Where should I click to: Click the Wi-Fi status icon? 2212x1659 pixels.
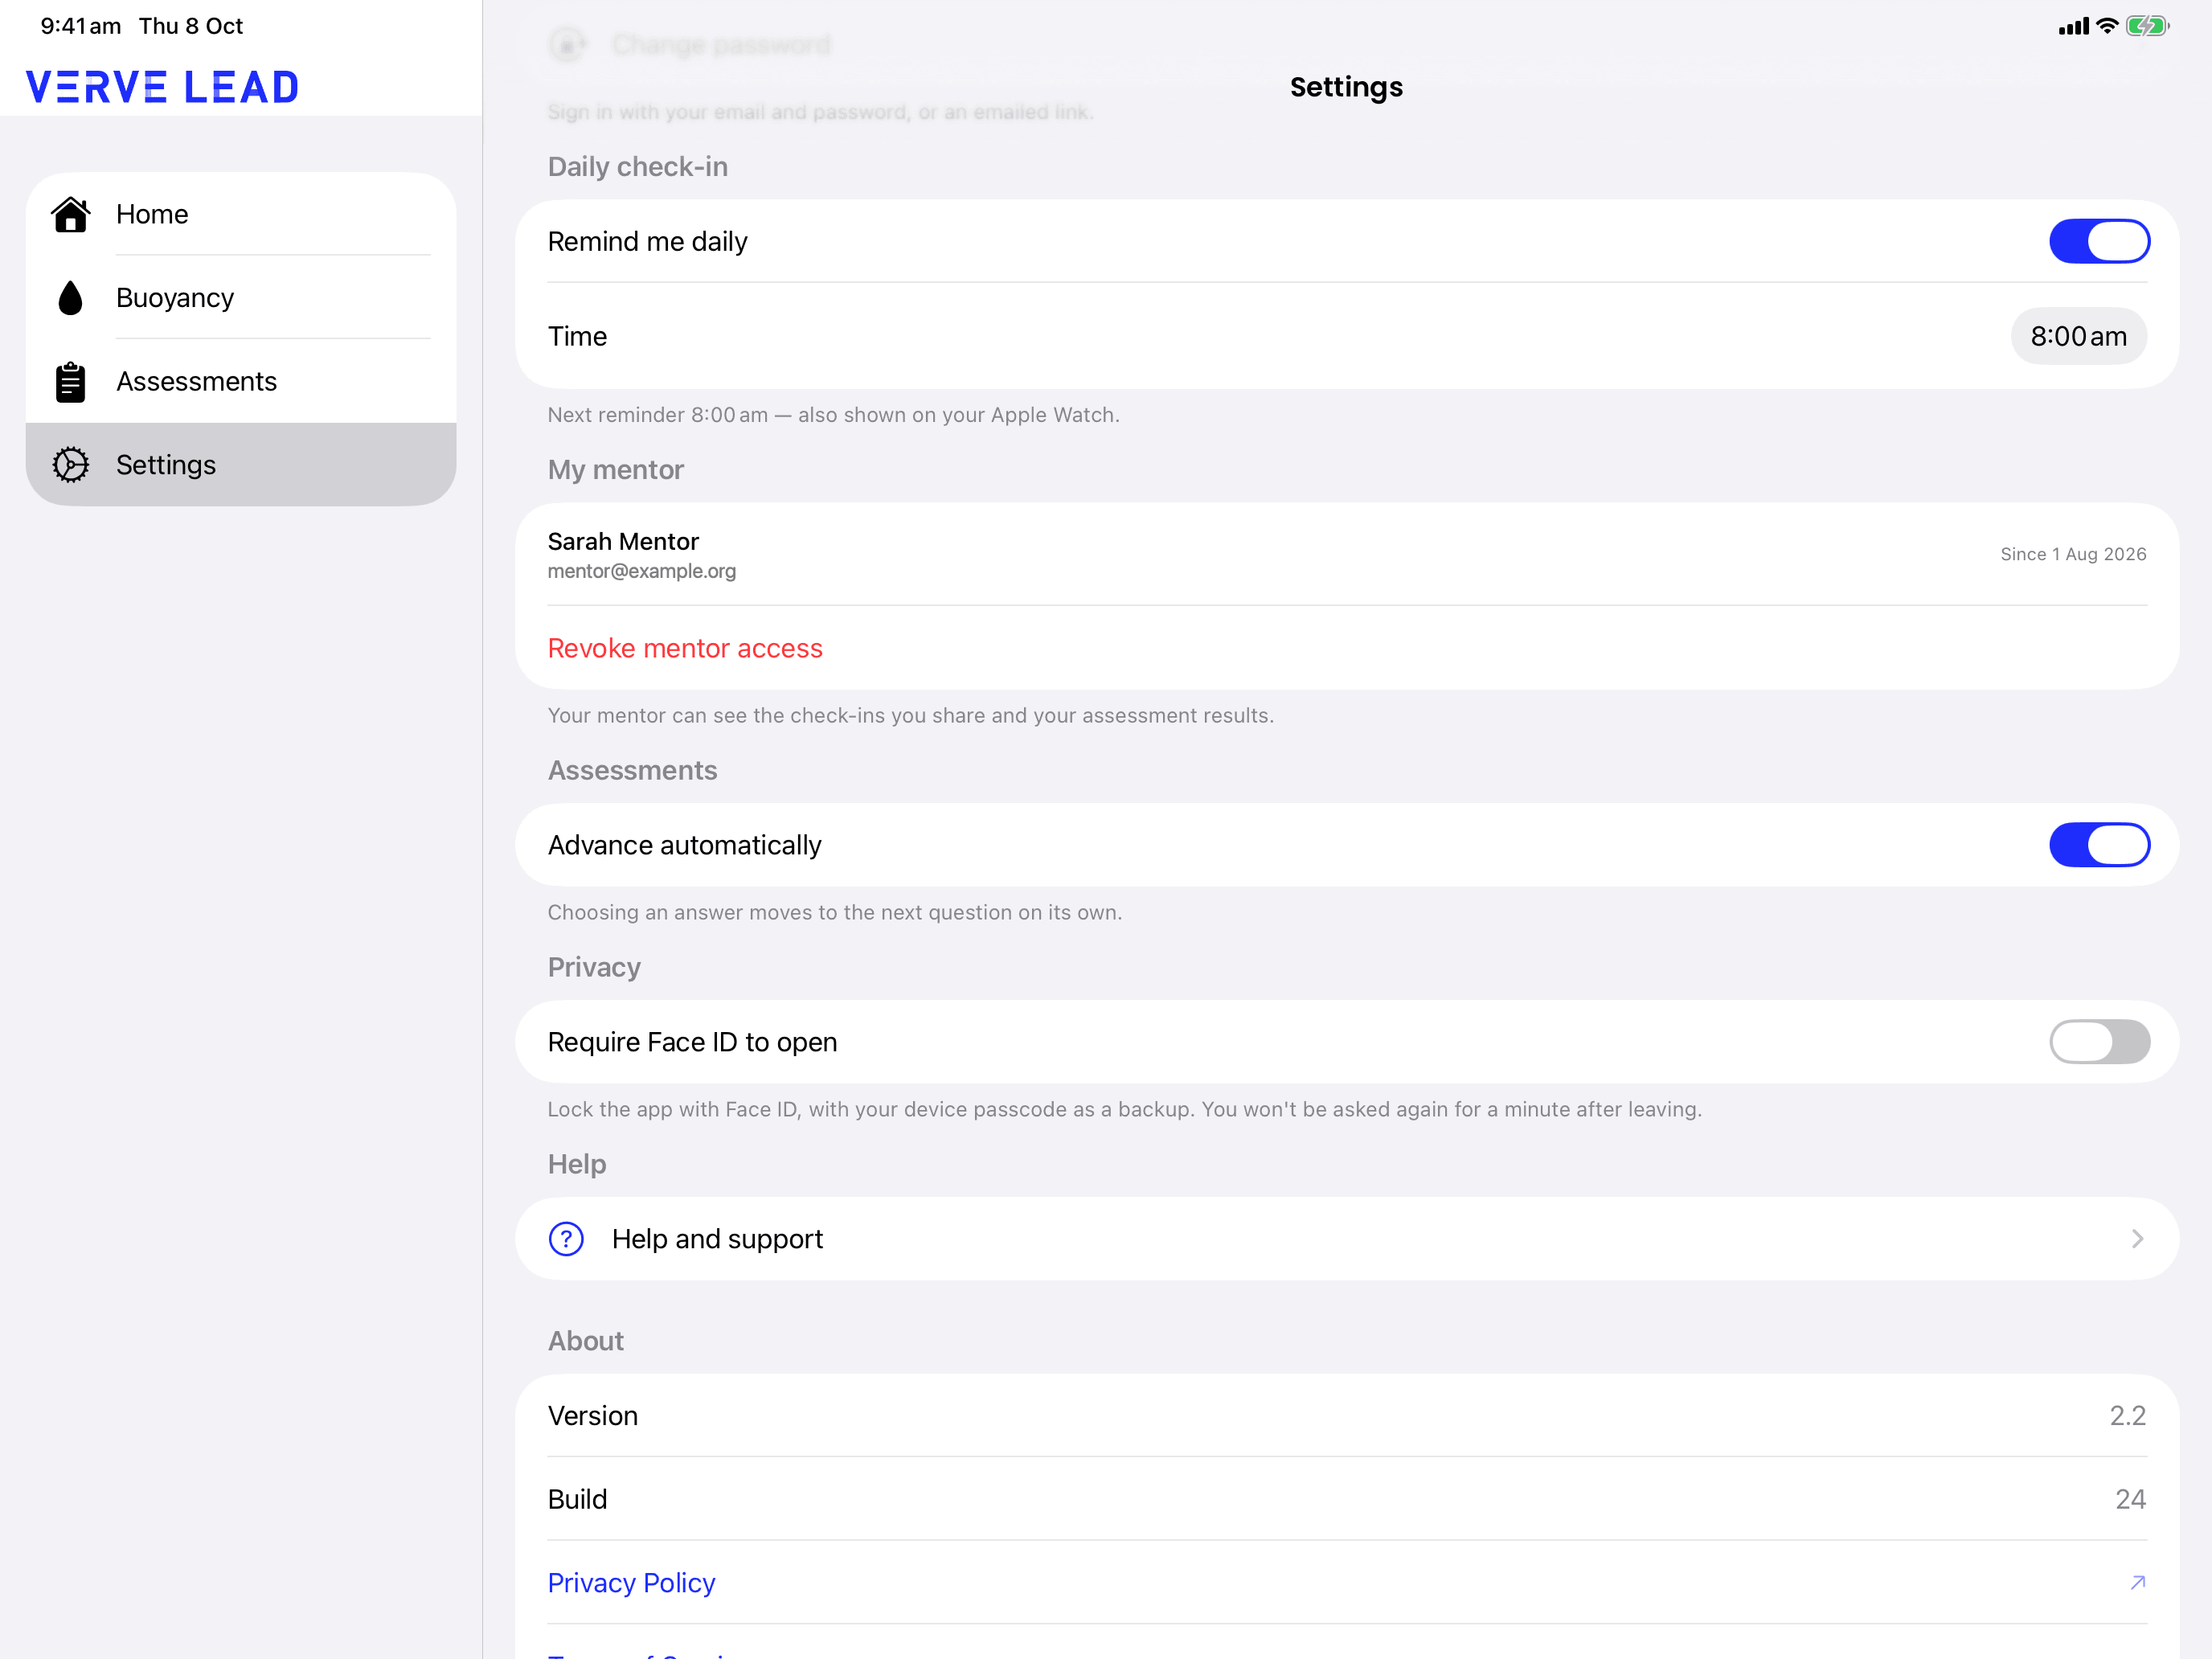click(2107, 26)
